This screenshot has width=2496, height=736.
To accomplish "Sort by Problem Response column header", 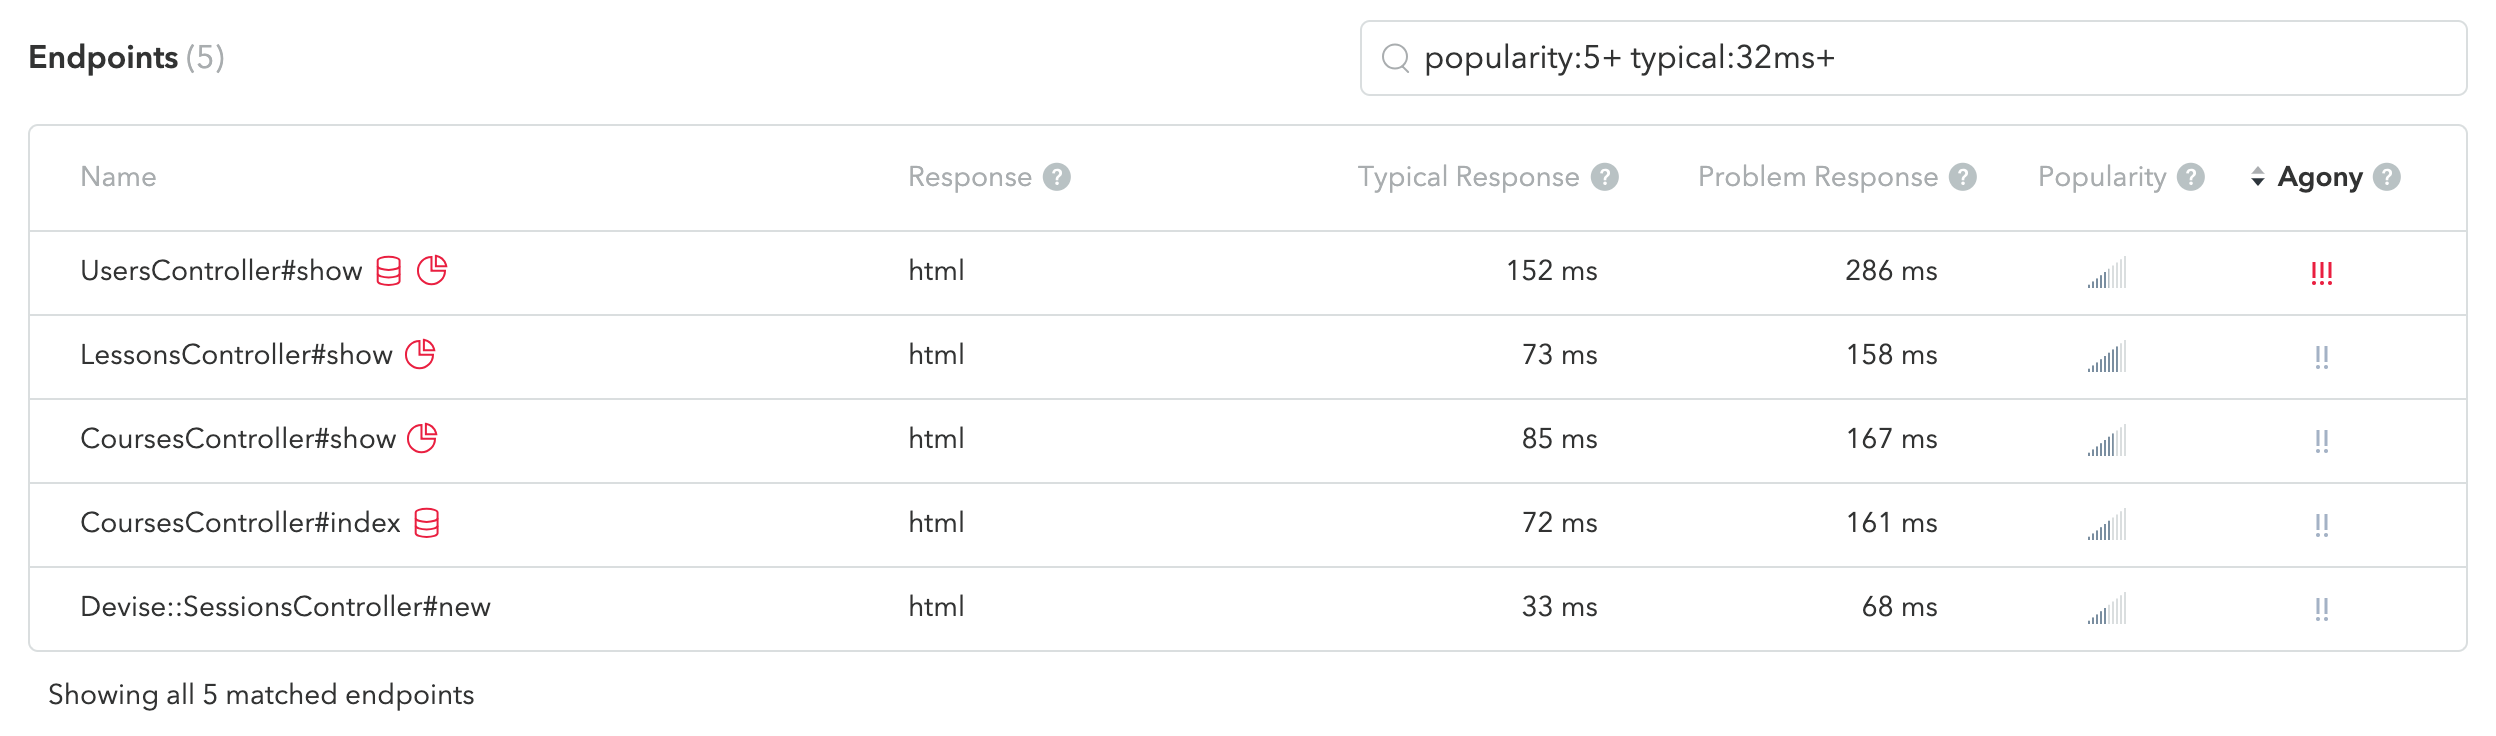I will click(x=1818, y=177).
